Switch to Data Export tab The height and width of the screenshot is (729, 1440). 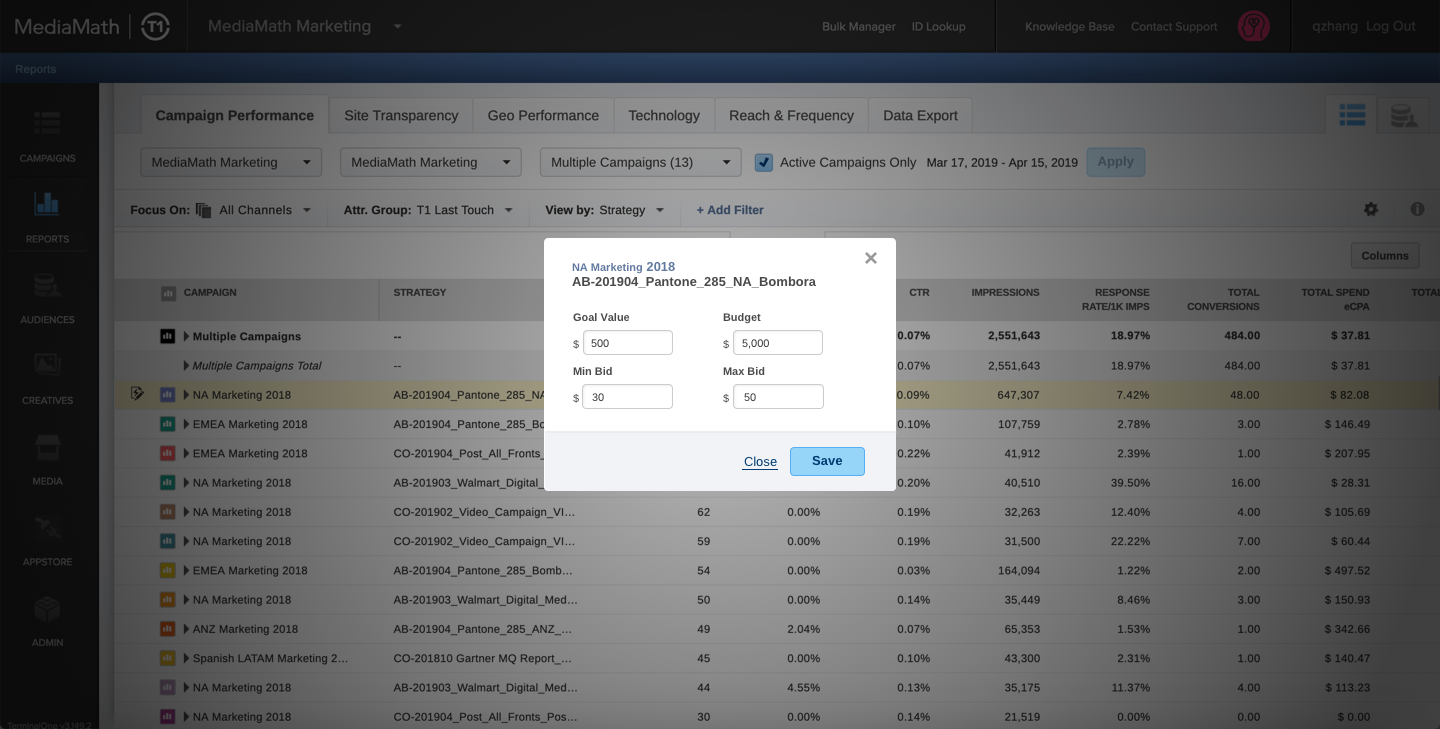pyautogui.click(x=920, y=115)
